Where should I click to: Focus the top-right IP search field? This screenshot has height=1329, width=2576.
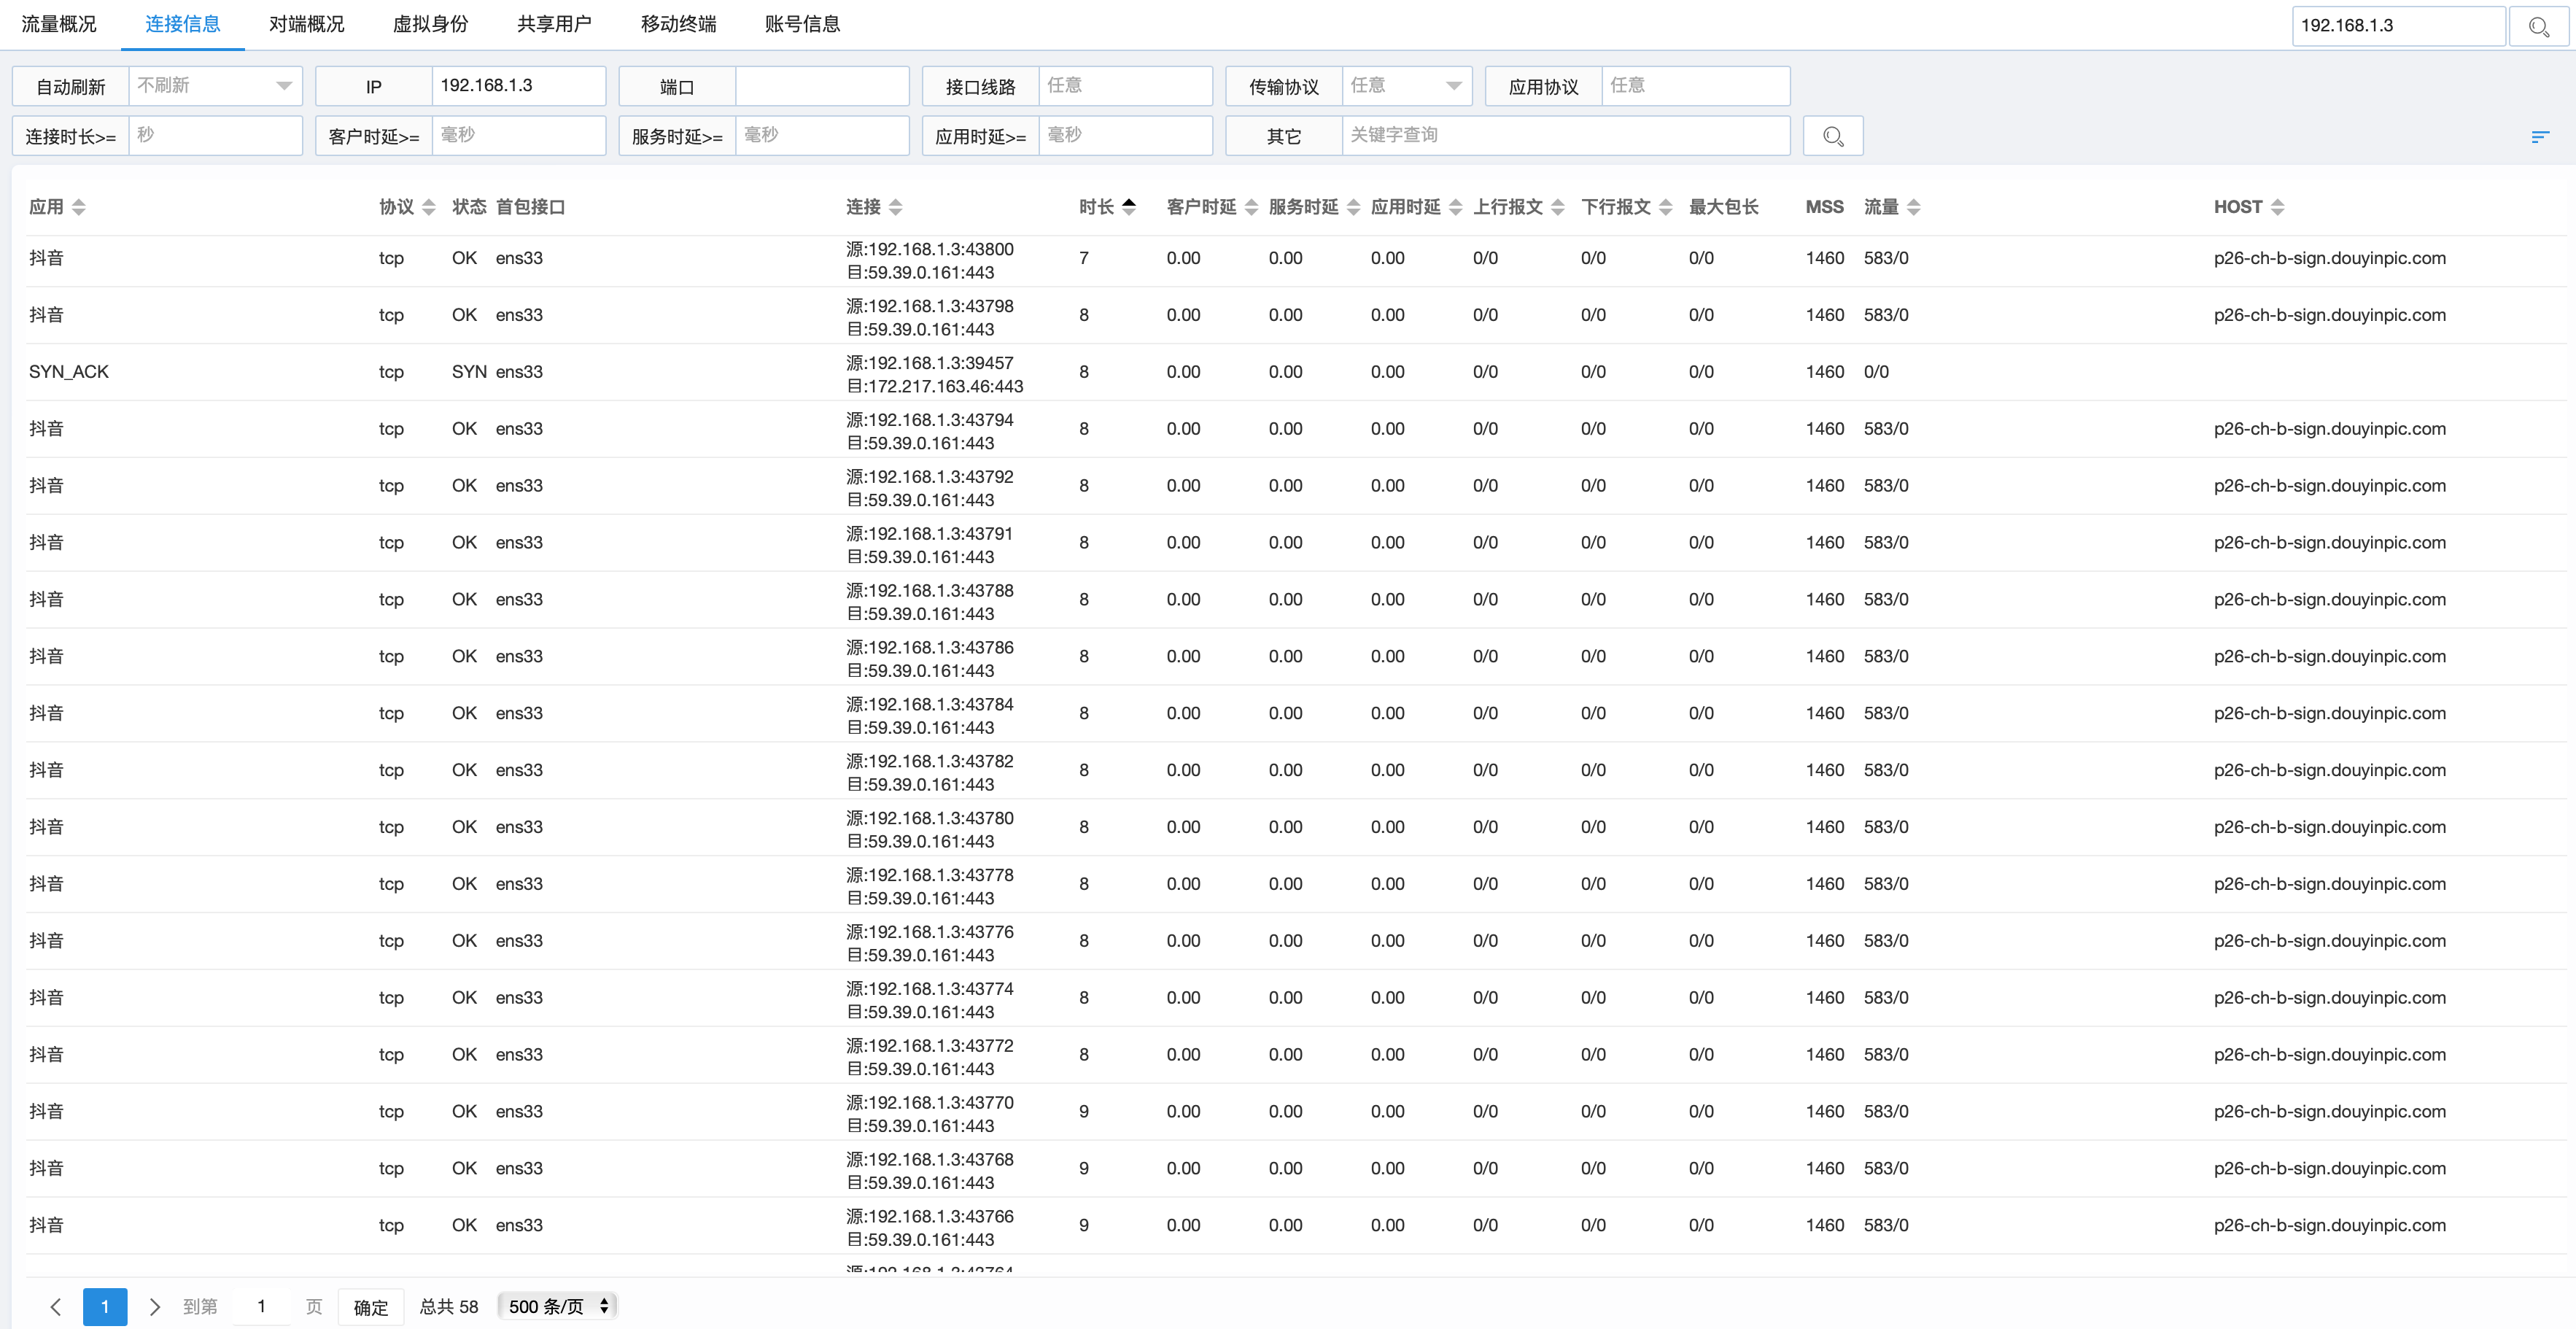pyautogui.click(x=2398, y=26)
